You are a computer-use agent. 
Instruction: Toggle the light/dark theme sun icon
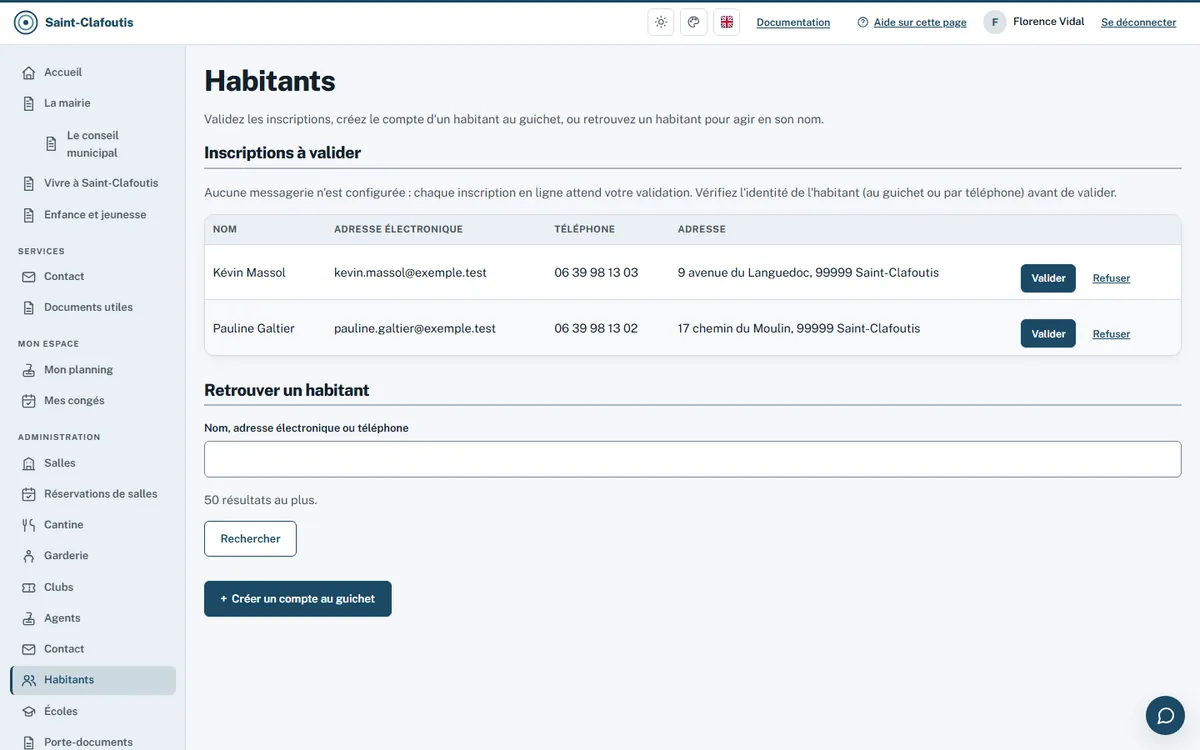(661, 22)
